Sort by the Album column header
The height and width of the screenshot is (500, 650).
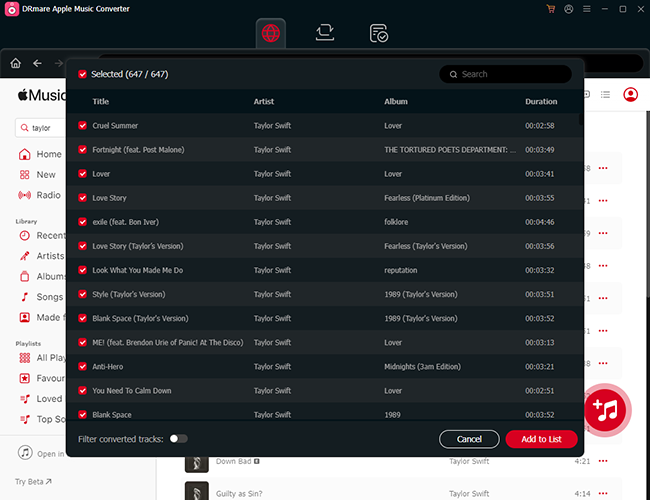[x=395, y=102]
